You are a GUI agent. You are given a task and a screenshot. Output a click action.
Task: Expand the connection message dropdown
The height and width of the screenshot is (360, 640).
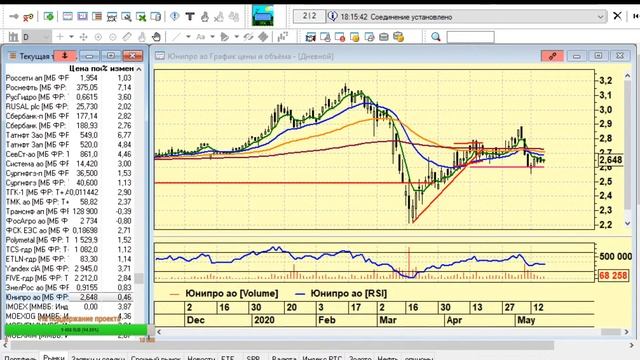coord(600,17)
